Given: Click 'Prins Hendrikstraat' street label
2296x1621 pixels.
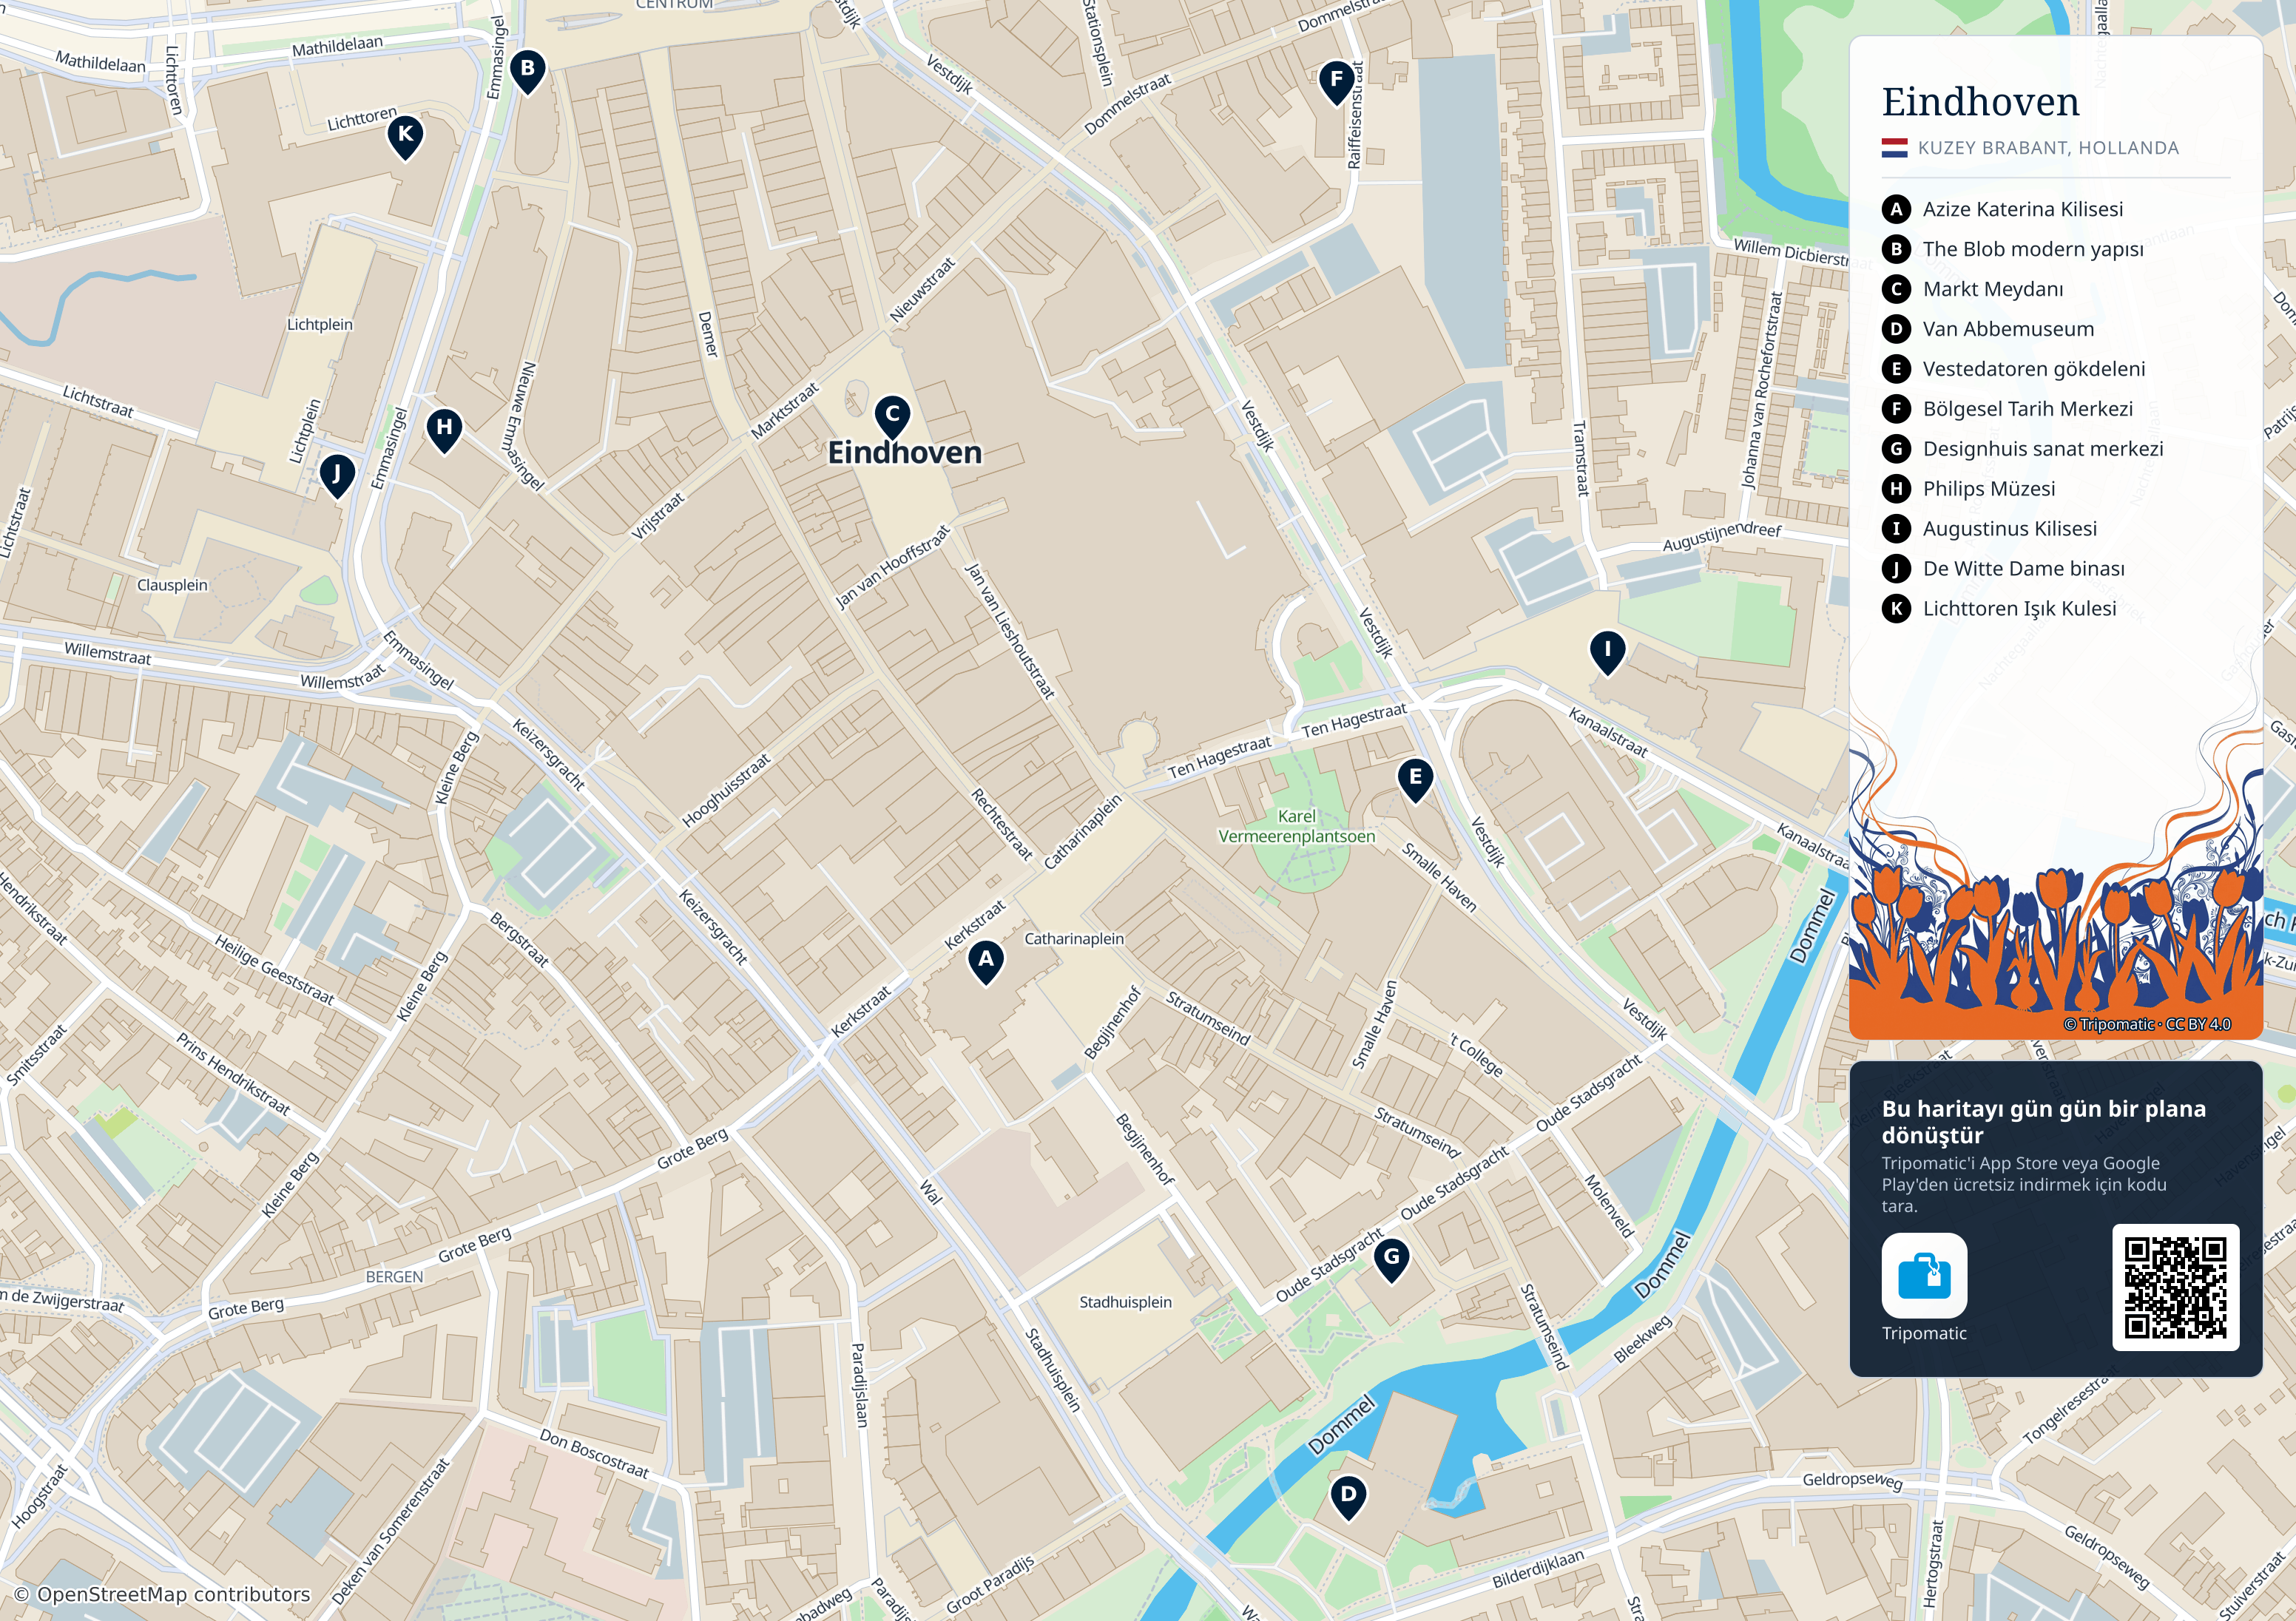Looking at the screenshot, I should tap(233, 1074).
